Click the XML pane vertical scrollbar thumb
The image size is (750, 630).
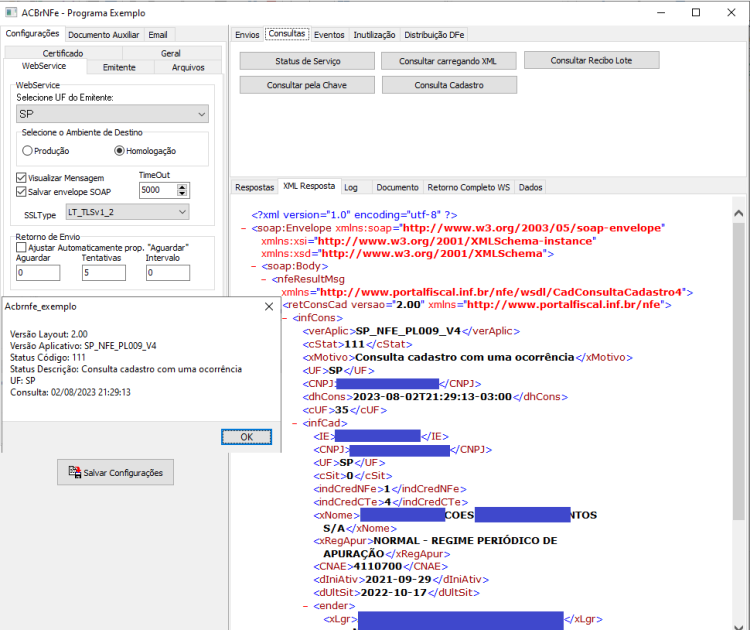click(x=739, y=371)
